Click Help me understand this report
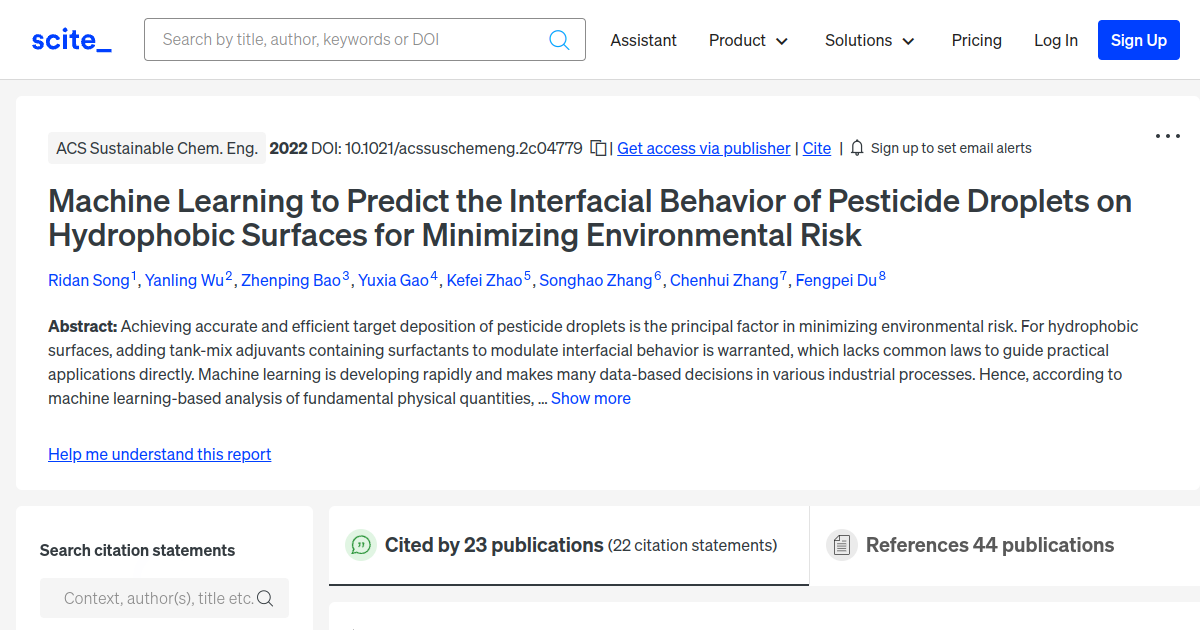 pyautogui.click(x=159, y=454)
